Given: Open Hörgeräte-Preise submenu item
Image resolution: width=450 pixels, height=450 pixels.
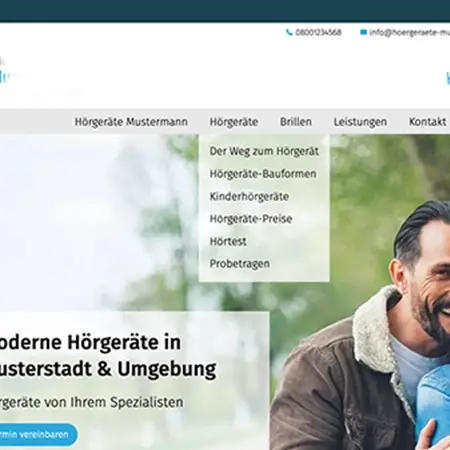Looking at the screenshot, I should 251,219.
